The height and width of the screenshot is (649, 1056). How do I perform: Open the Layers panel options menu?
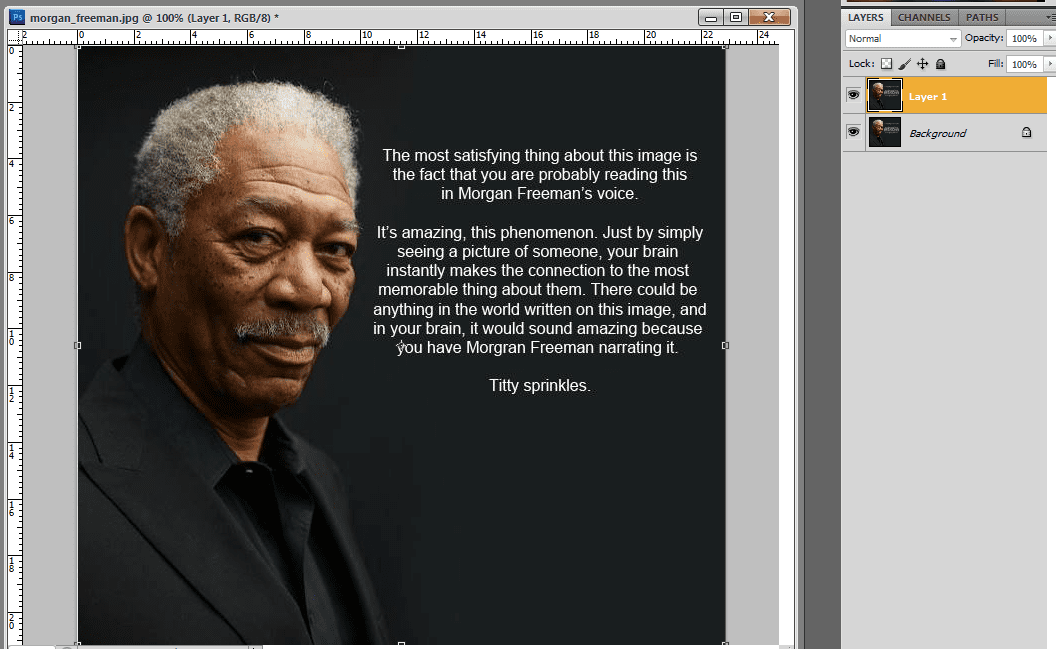point(1050,18)
